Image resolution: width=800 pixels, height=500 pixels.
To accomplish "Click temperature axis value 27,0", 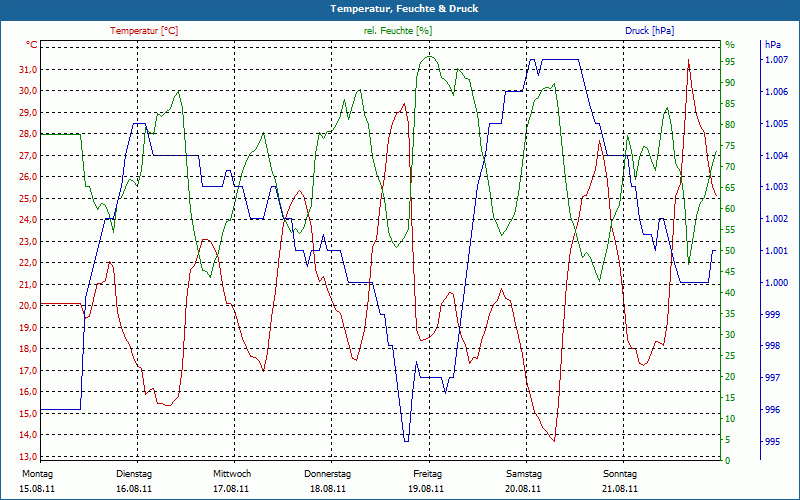I will 28,156.
